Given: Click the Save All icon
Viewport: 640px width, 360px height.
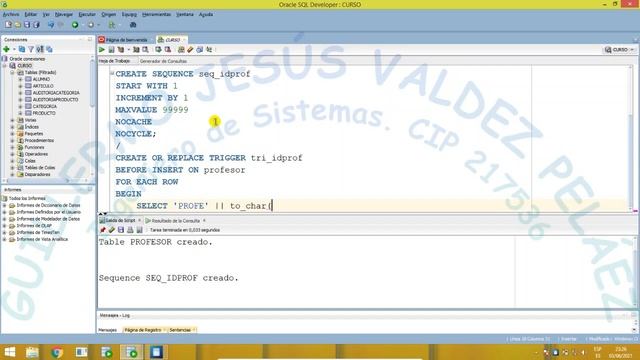Looking at the screenshot, I should pos(36,25).
